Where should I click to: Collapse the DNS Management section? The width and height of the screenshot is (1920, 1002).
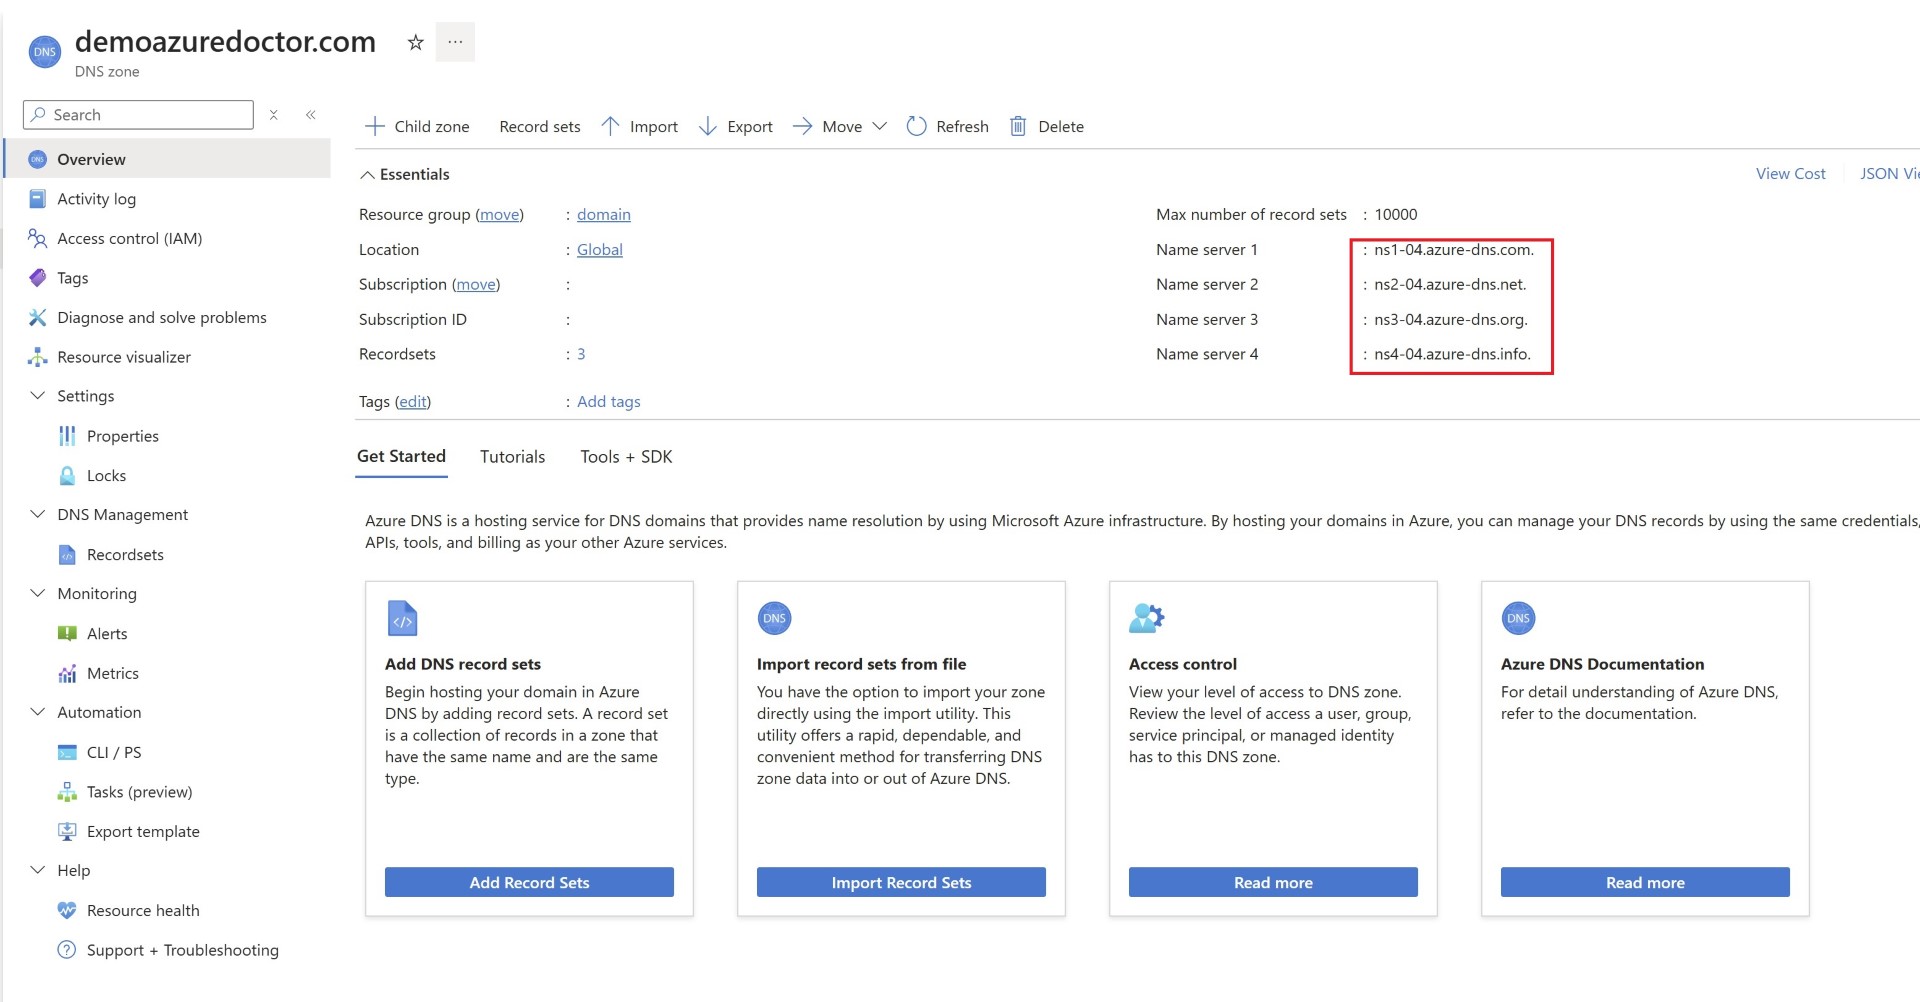coord(38,514)
